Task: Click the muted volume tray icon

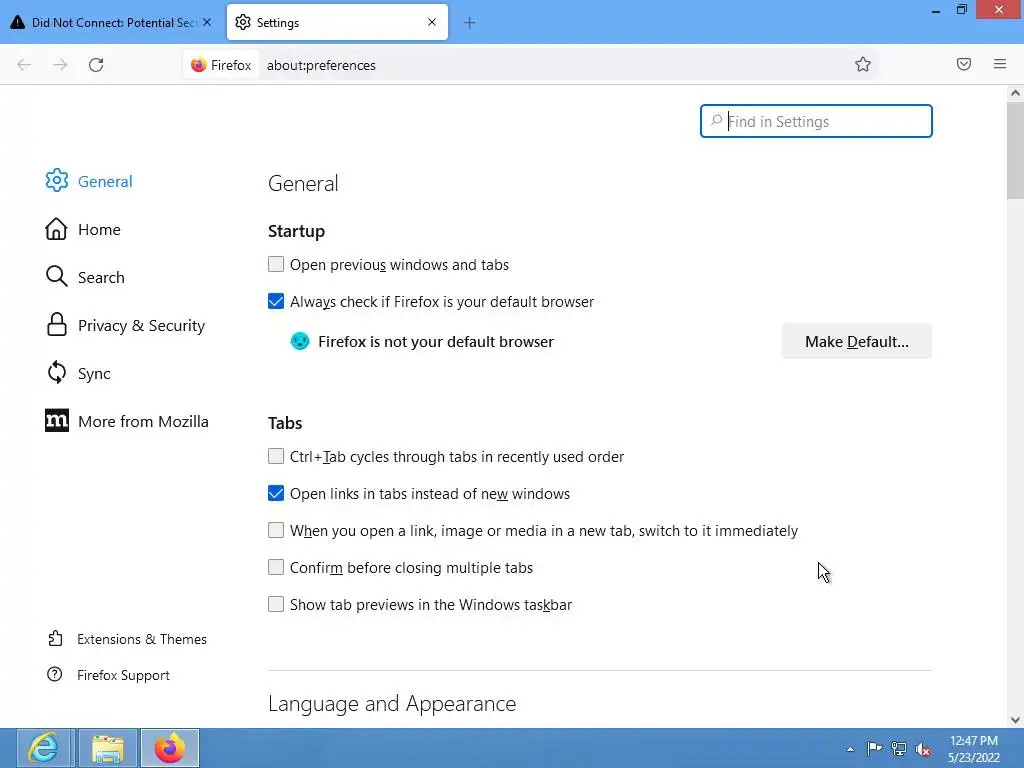Action: tap(923, 749)
